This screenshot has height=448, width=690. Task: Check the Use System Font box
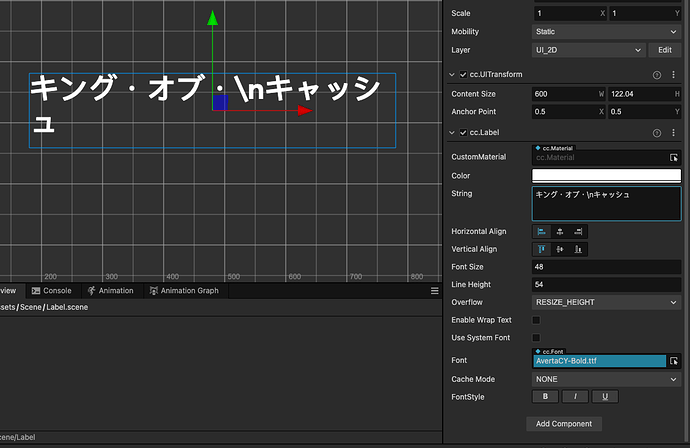536,338
